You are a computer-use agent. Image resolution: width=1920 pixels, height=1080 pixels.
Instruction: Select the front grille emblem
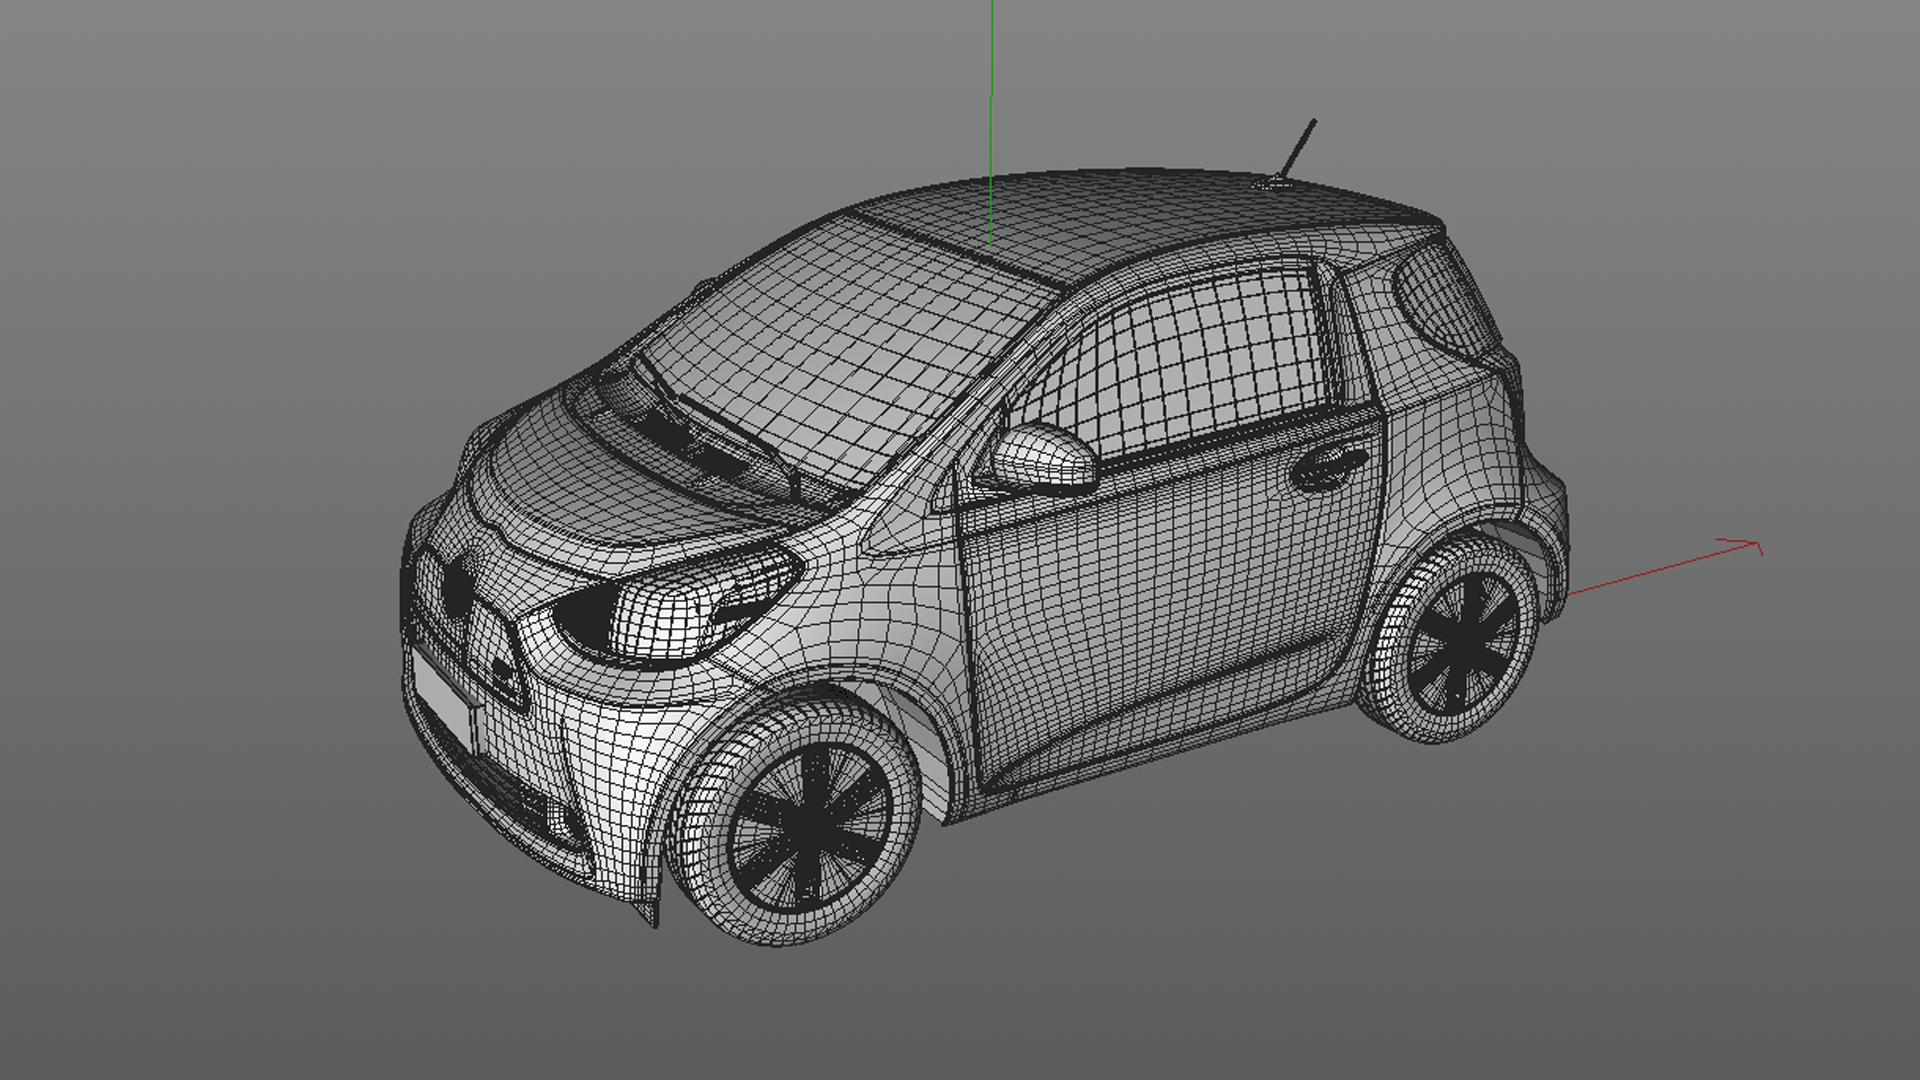coord(458,588)
